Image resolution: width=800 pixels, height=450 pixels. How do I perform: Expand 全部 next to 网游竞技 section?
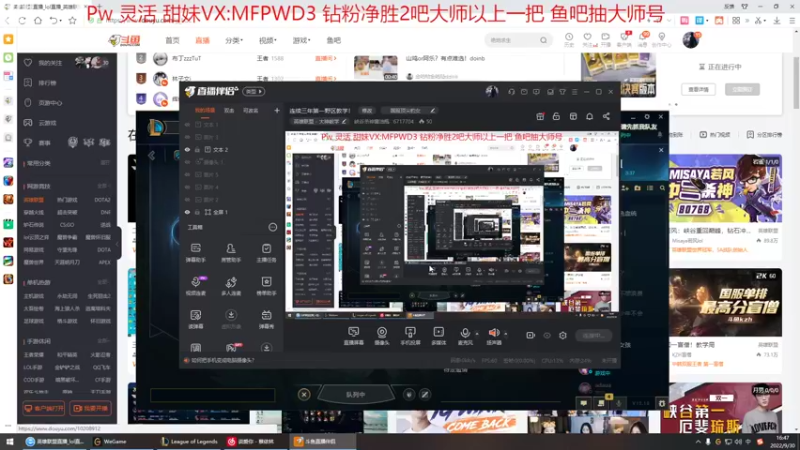point(104,186)
